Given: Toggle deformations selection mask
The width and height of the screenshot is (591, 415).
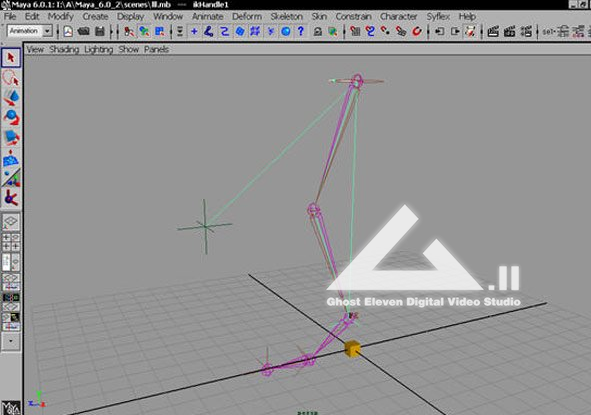Looking at the screenshot, I should pos(255,31).
